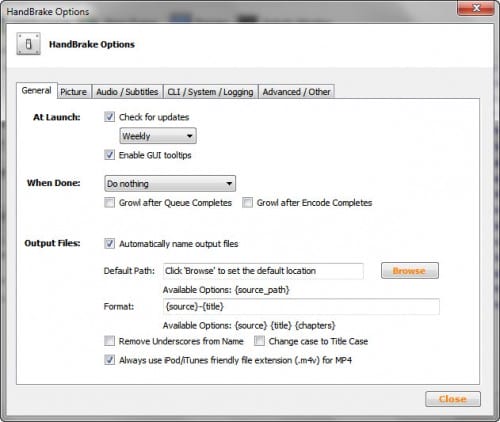Disable Enable GUI tooltips checkbox
This screenshot has height=422, width=500.
(109, 155)
